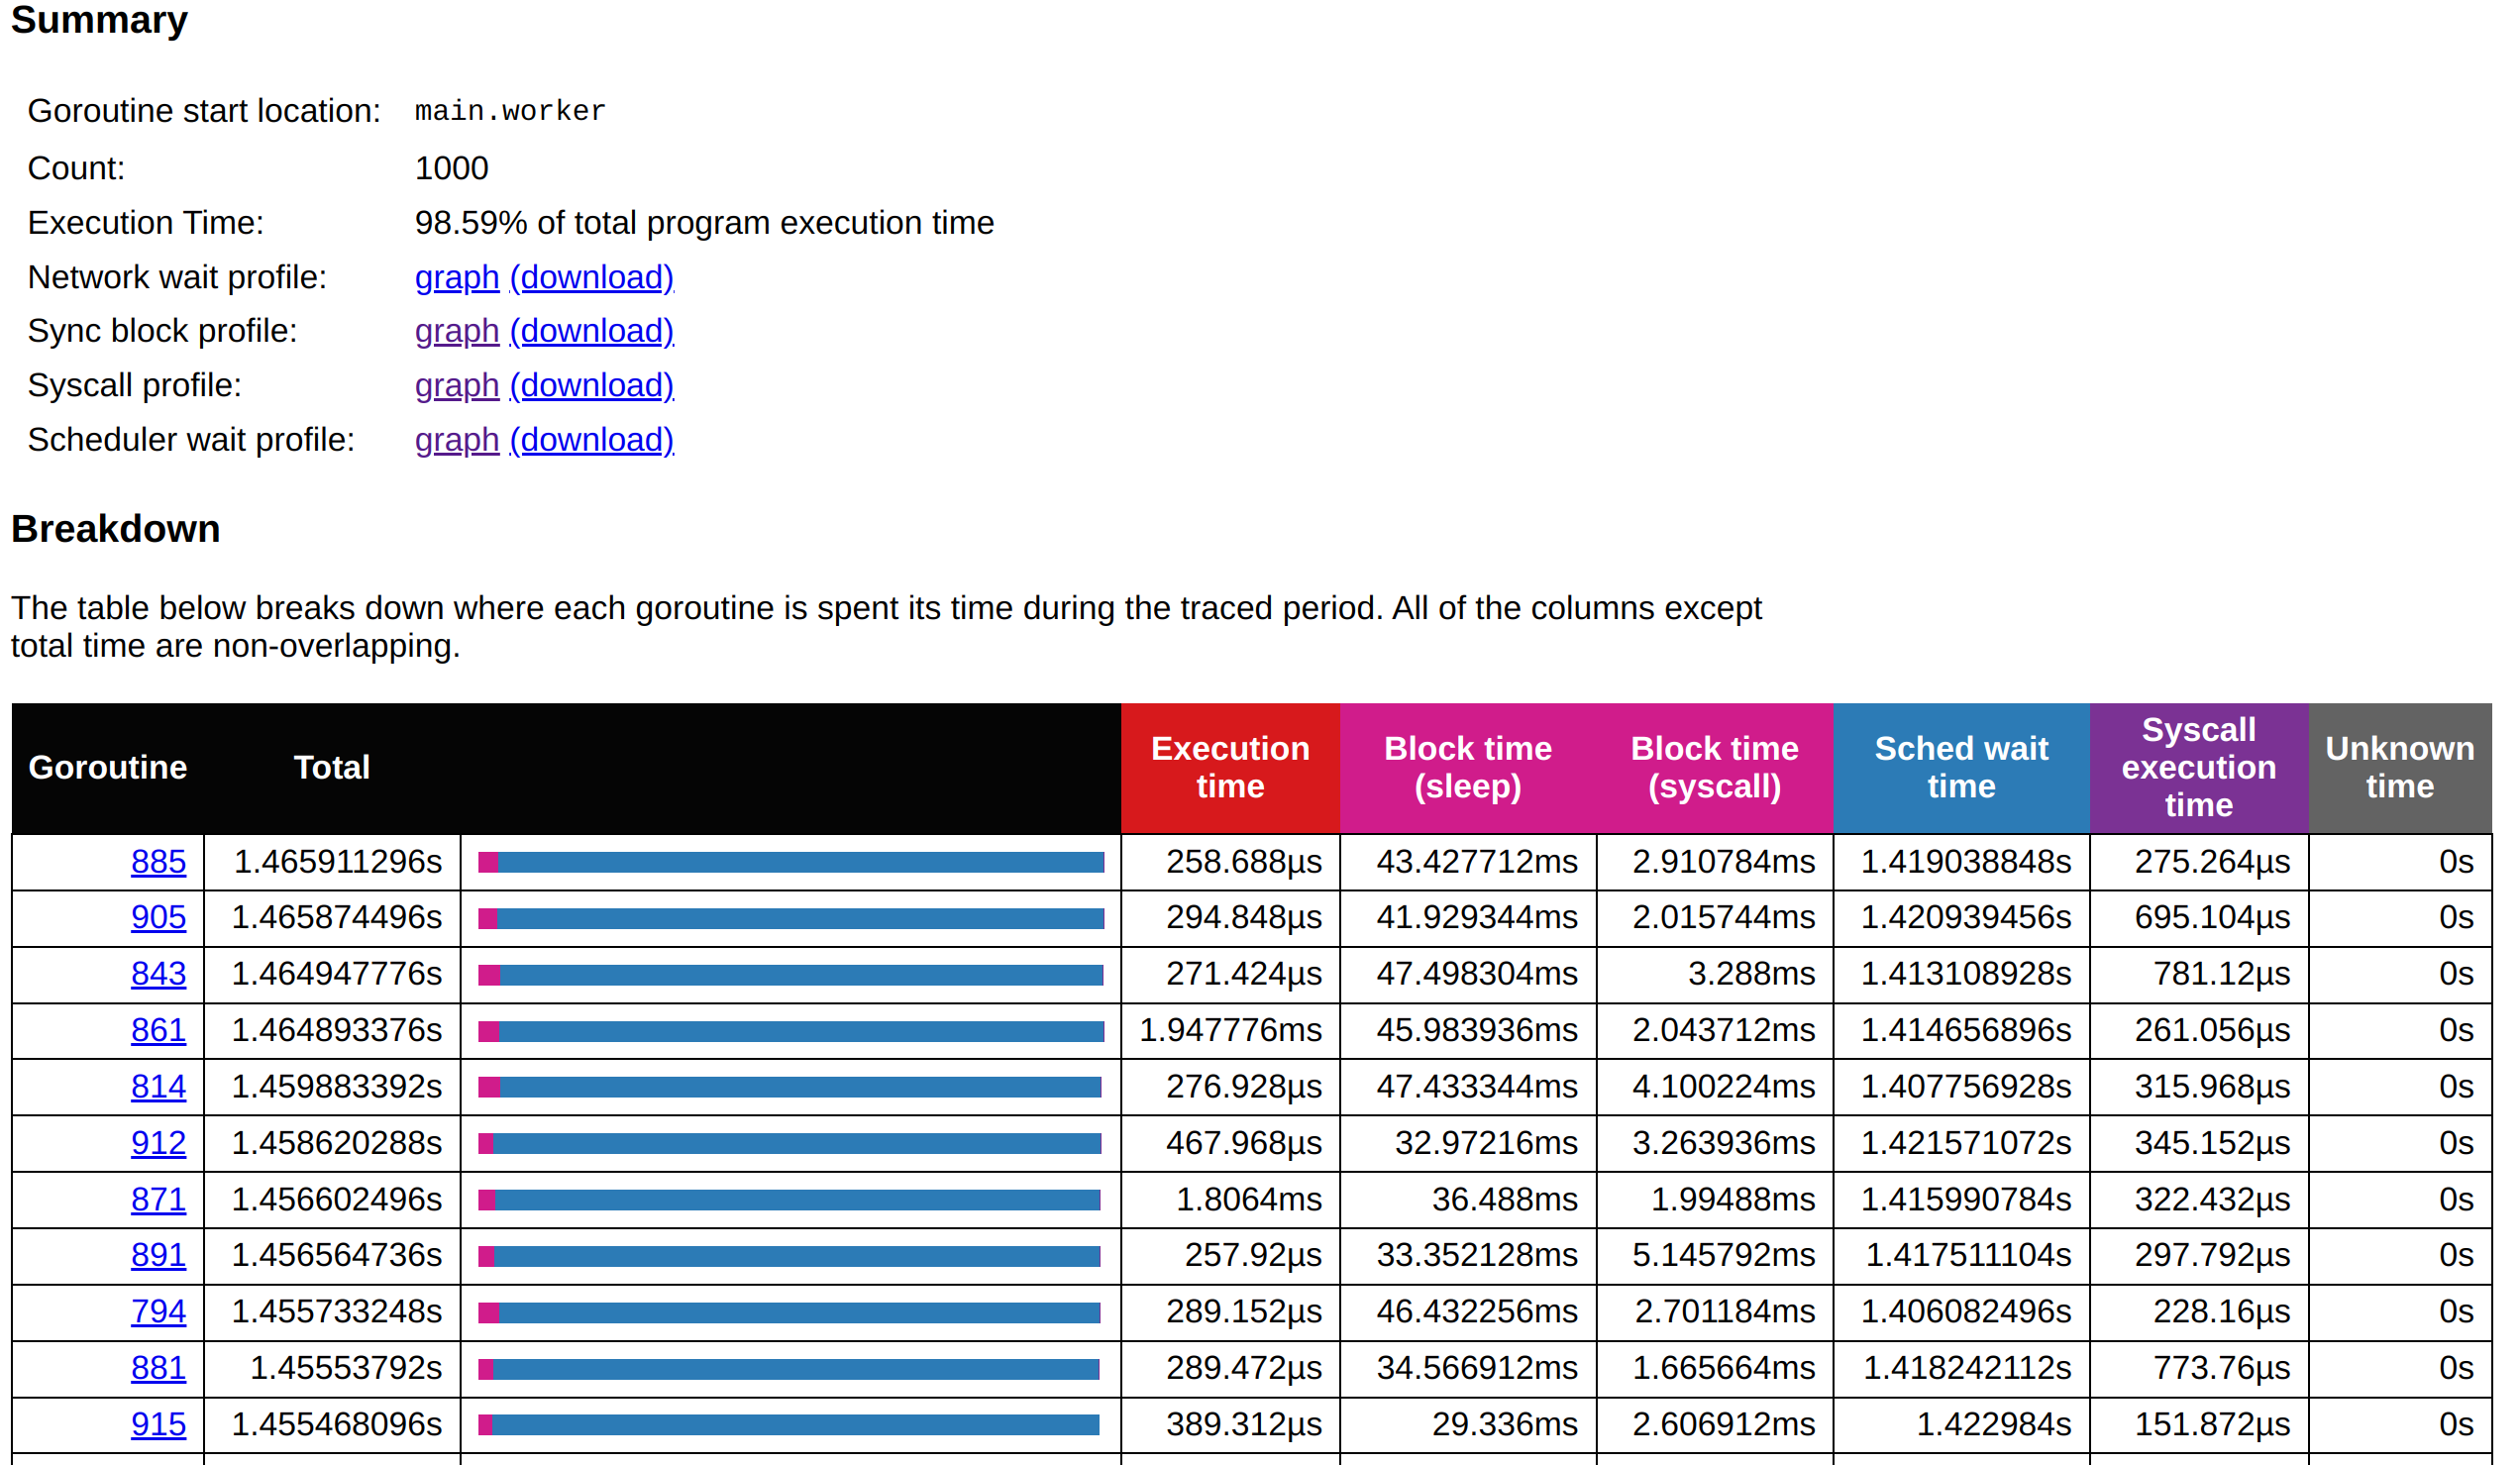Open goroutine 885 link
Image resolution: width=2520 pixels, height=1465 pixels.
pos(158,862)
